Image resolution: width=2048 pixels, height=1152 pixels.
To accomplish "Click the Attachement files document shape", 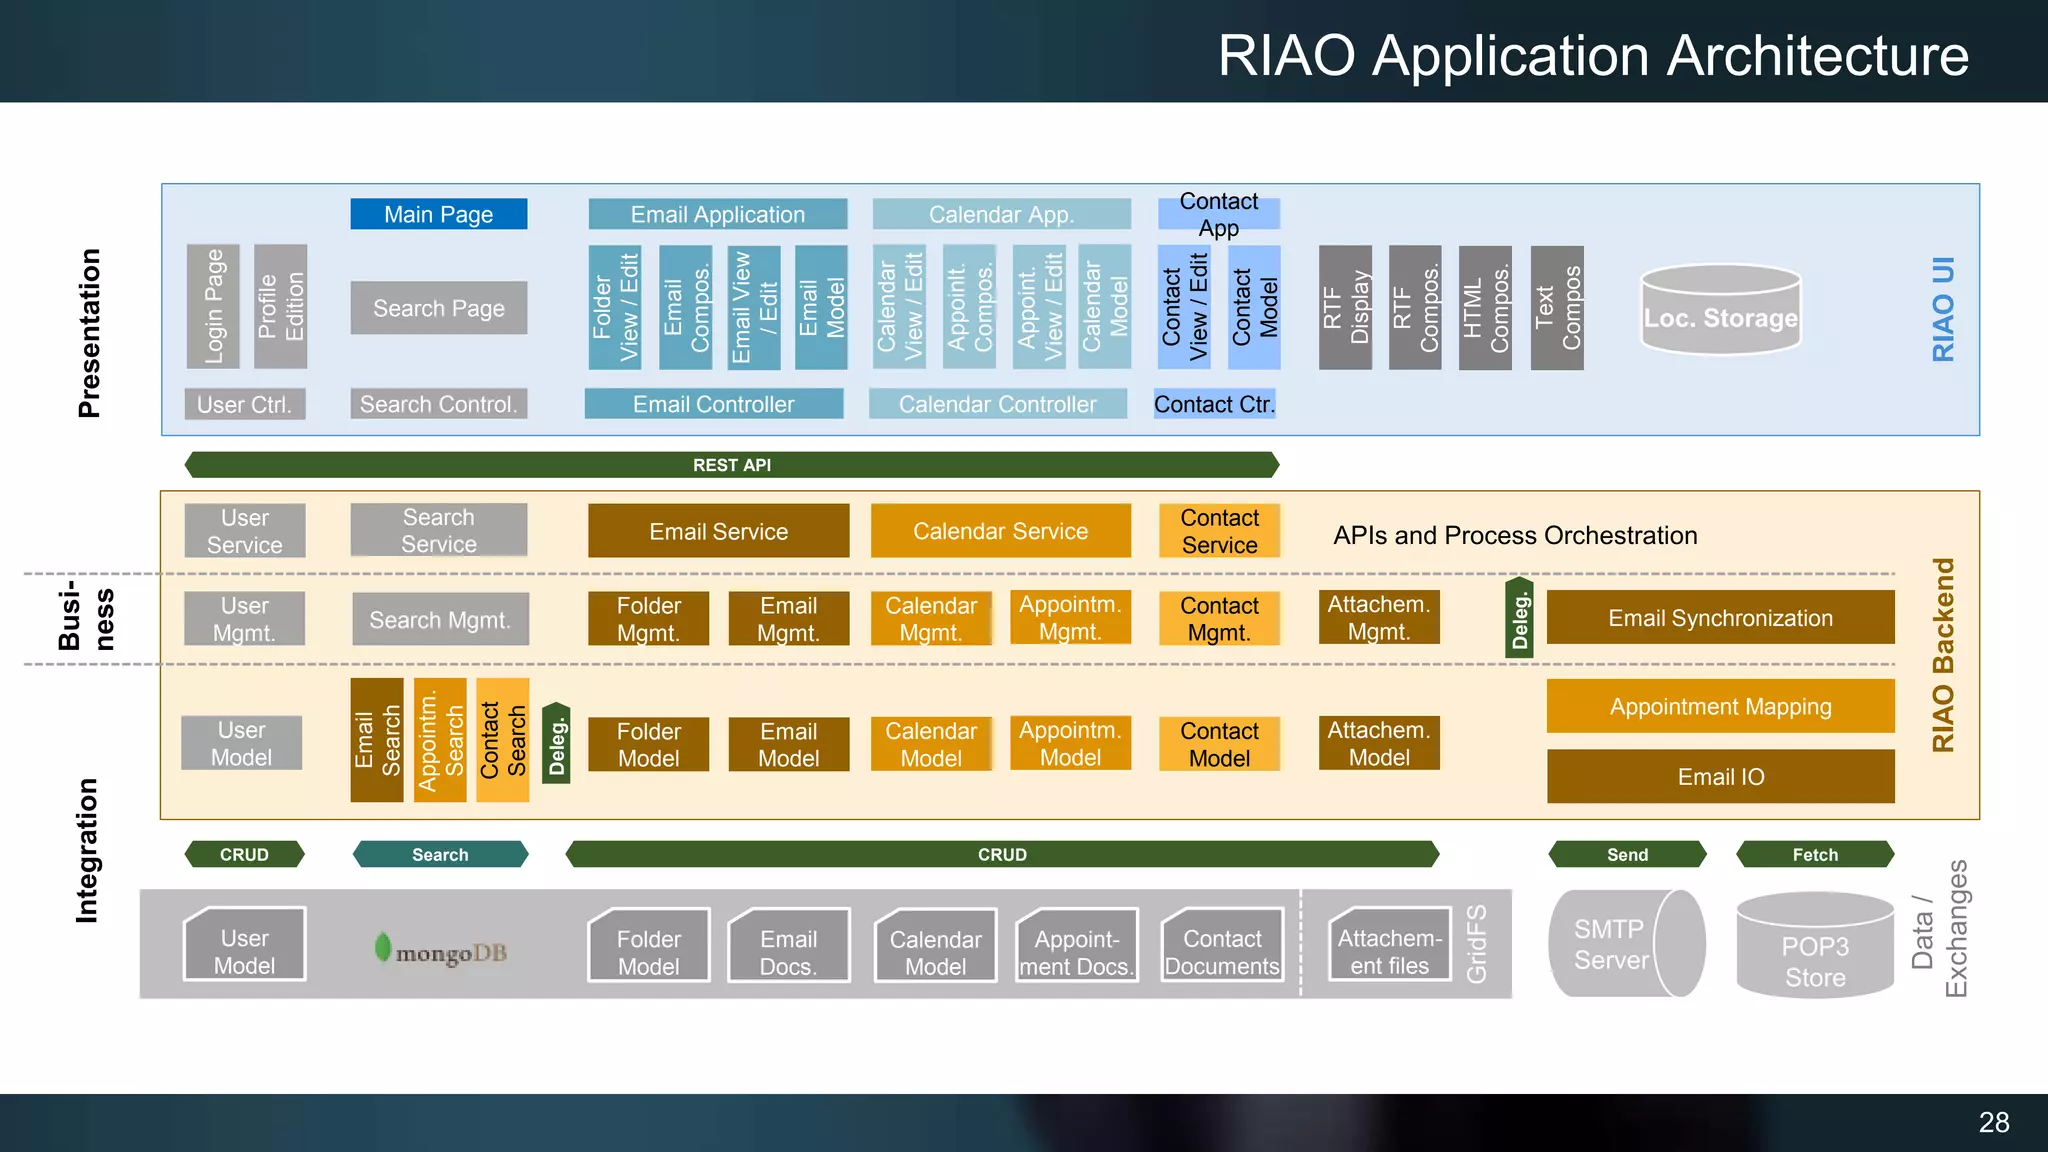I will click(1389, 945).
